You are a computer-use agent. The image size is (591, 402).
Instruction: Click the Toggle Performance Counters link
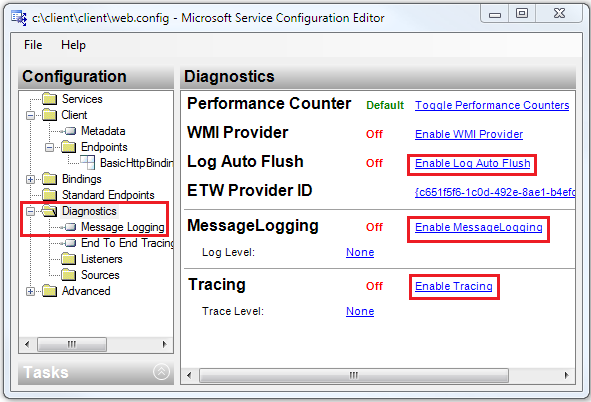point(492,105)
